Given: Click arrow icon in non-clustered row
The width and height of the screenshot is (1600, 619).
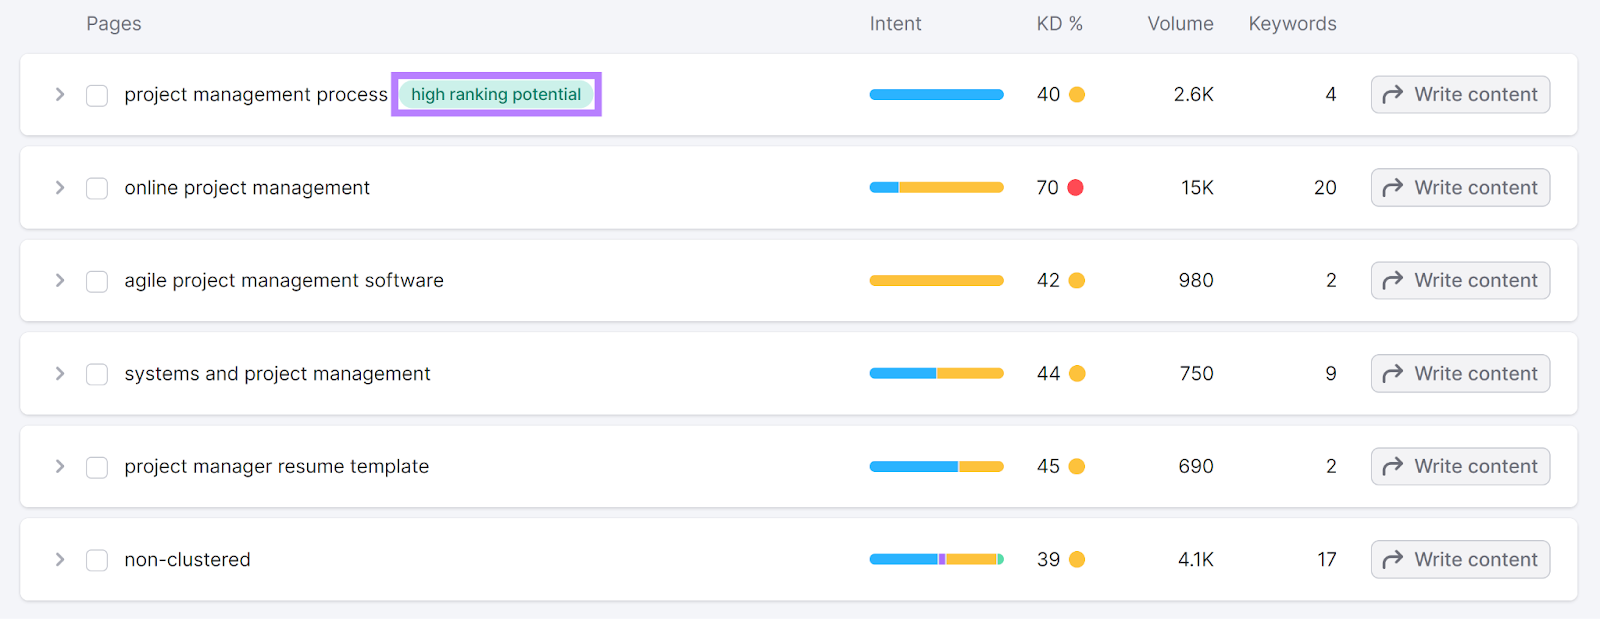Looking at the screenshot, I should coord(1392,560).
